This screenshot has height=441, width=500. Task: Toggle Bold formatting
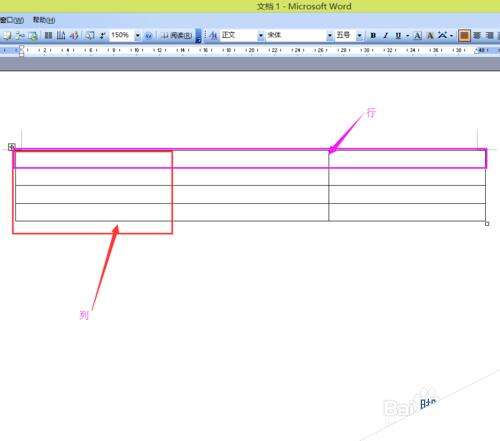tap(373, 35)
